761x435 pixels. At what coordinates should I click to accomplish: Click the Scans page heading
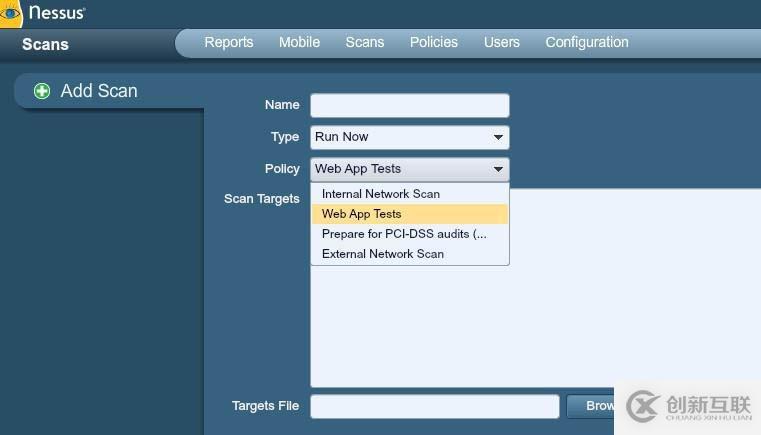(x=45, y=44)
